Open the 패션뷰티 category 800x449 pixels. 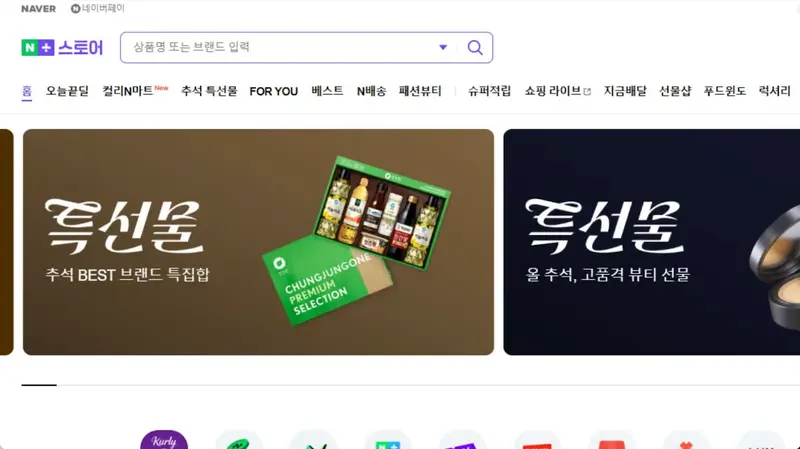pos(420,91)
